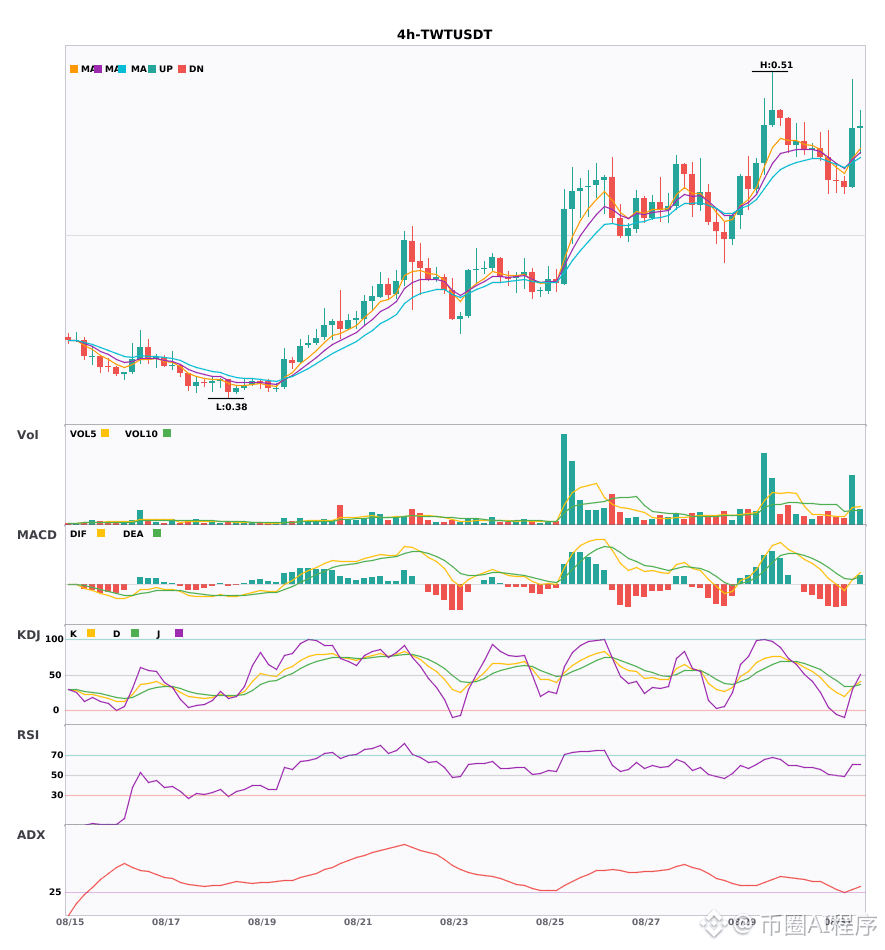Select the purple J line swatch
Viewport: 885px width, 950px height.
tap(179, 633)
